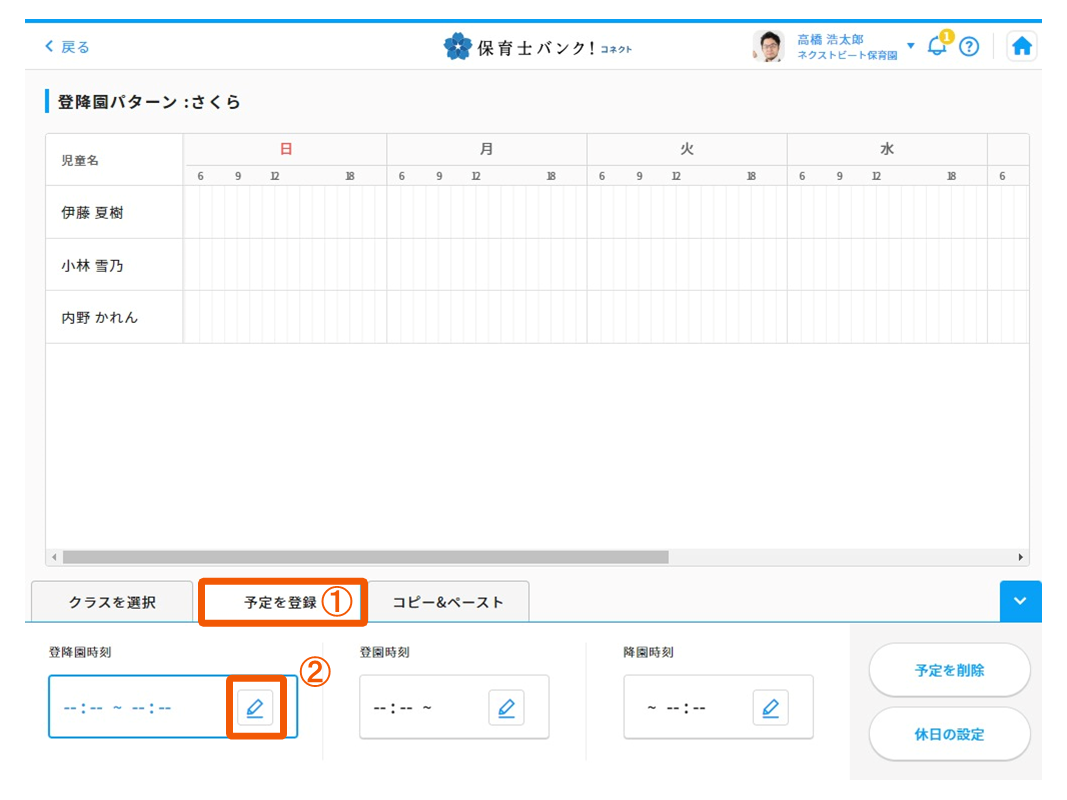
Task: Open the pencil editor for 降園時刻
Action: pyautogui.click(x=771, y=708)
